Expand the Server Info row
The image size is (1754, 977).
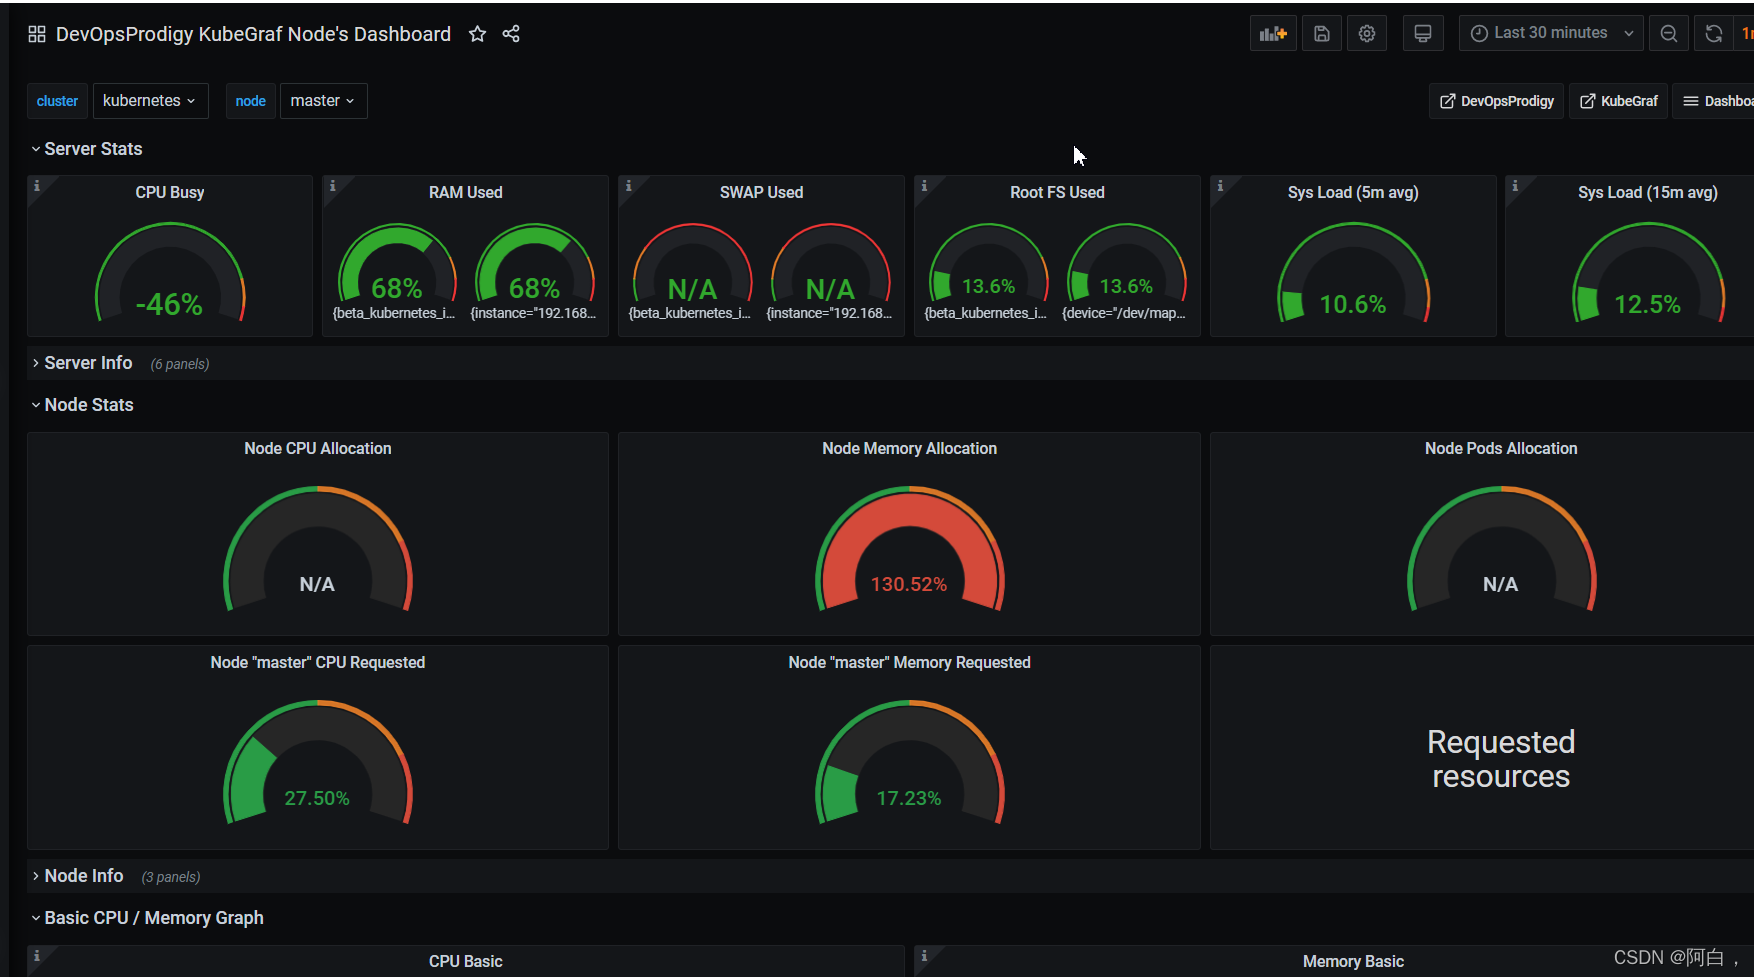pos(81,363)
